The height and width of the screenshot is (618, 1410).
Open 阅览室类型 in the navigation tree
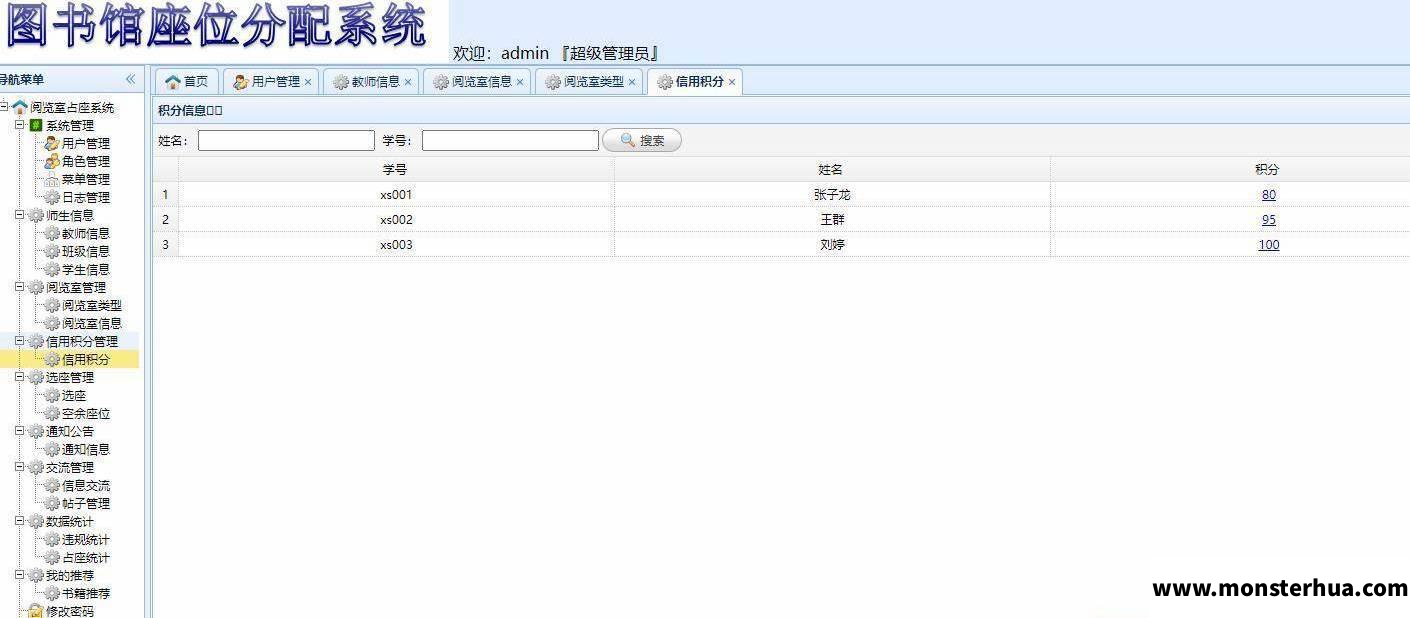pyautogui.click(x=92, y=305)
